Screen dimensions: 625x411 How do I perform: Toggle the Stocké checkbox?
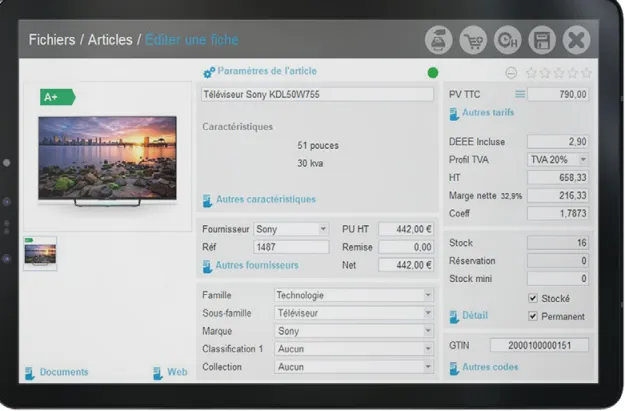coord(533,298)
